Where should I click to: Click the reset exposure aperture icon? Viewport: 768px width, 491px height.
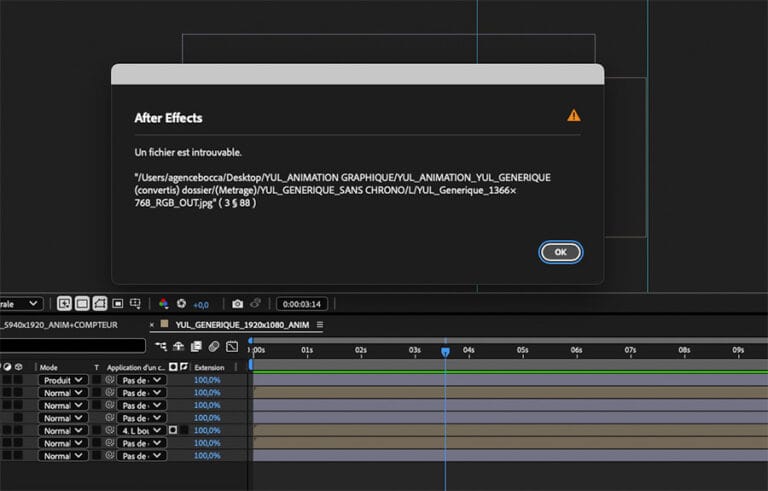click(181, 304)
